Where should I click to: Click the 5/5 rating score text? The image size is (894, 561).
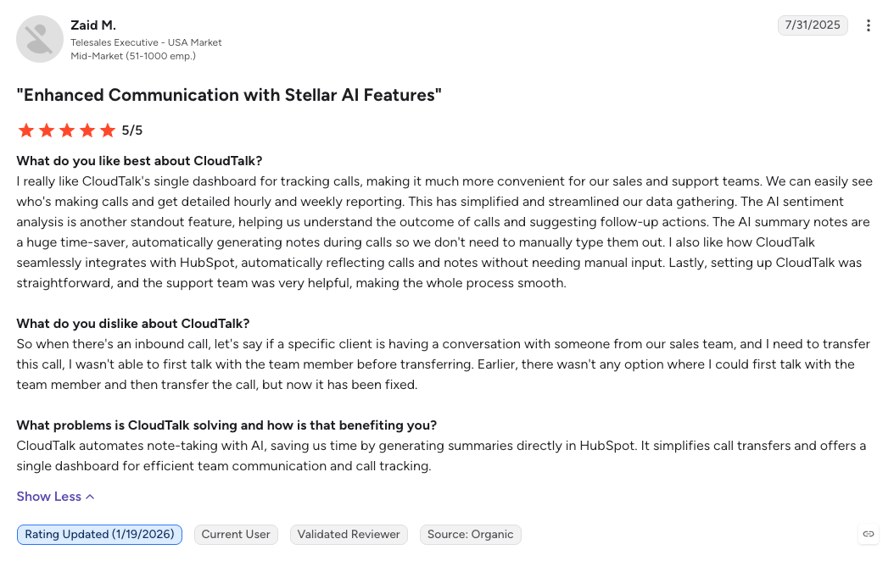132,131
